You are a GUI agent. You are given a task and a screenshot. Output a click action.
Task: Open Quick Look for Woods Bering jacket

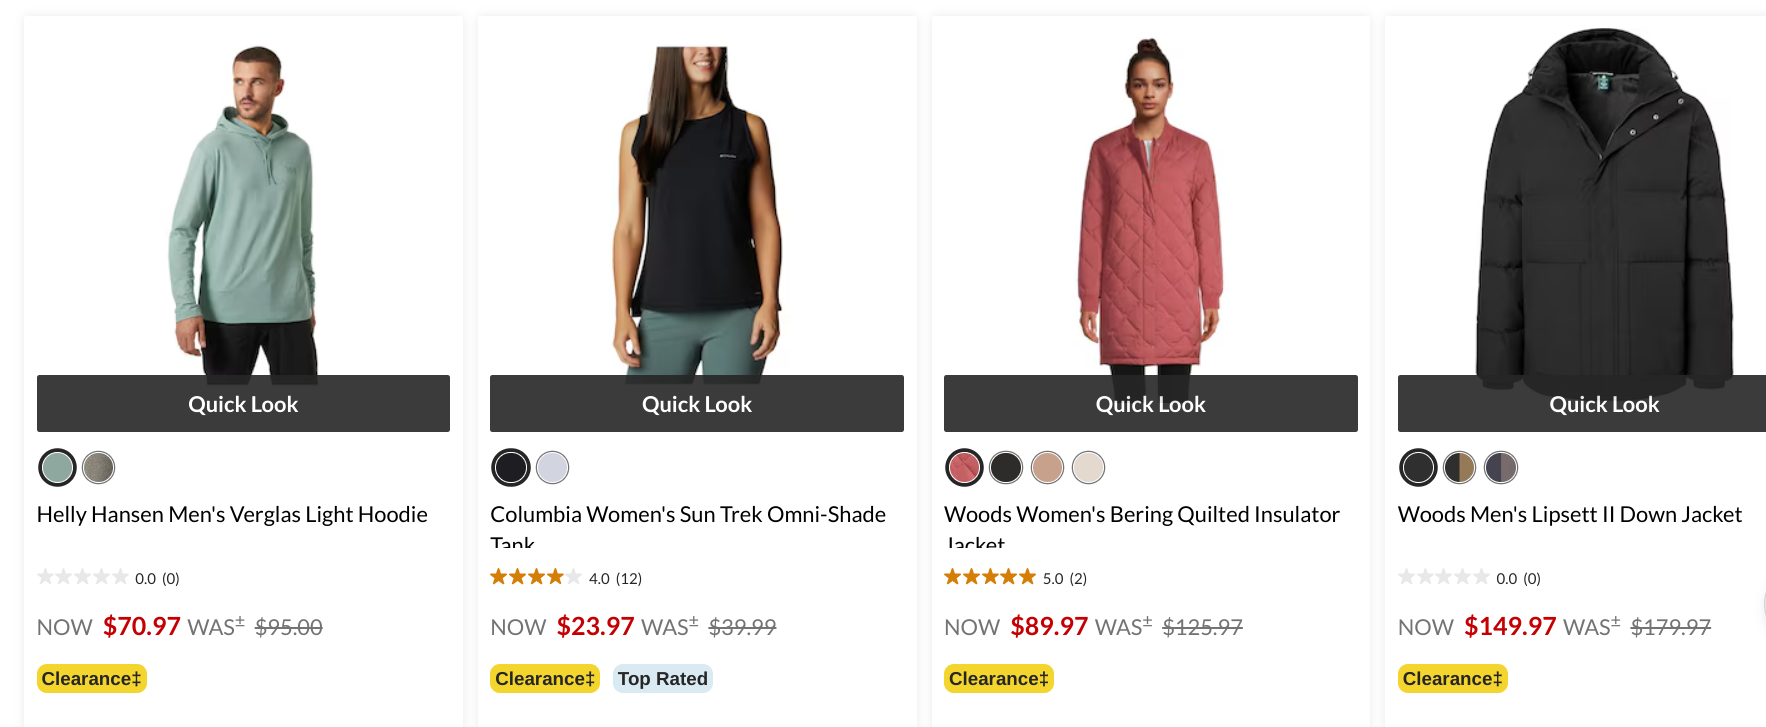(1150, 404)
